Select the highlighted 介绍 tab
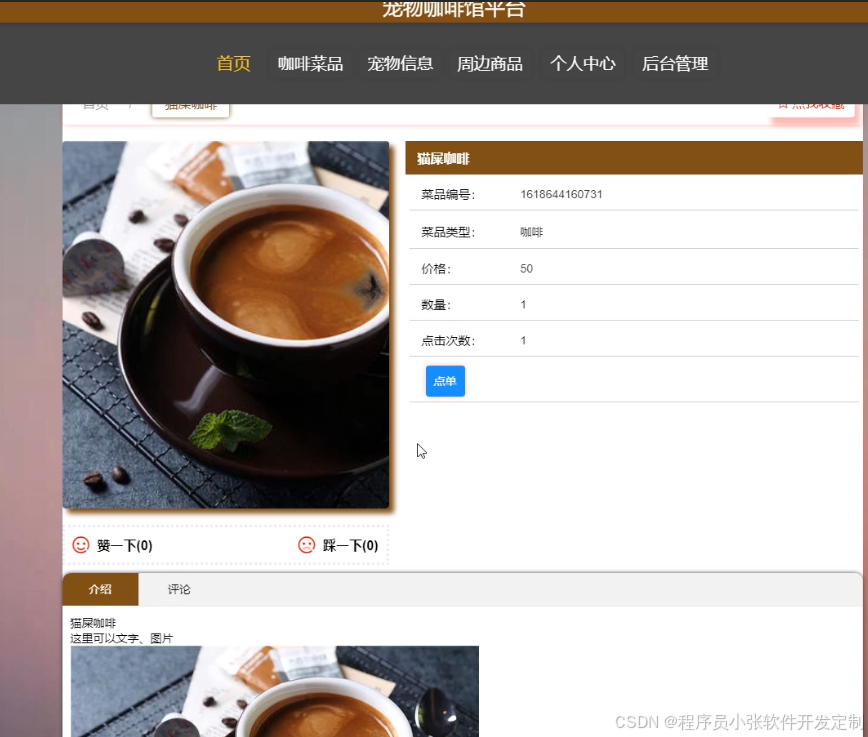 (100, 589)
